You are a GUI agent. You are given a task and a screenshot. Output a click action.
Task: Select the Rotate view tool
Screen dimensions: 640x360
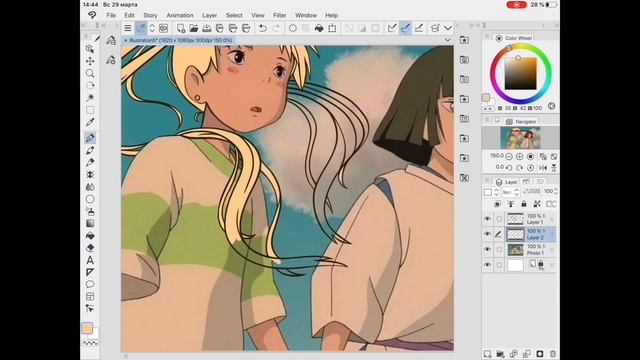90,86
